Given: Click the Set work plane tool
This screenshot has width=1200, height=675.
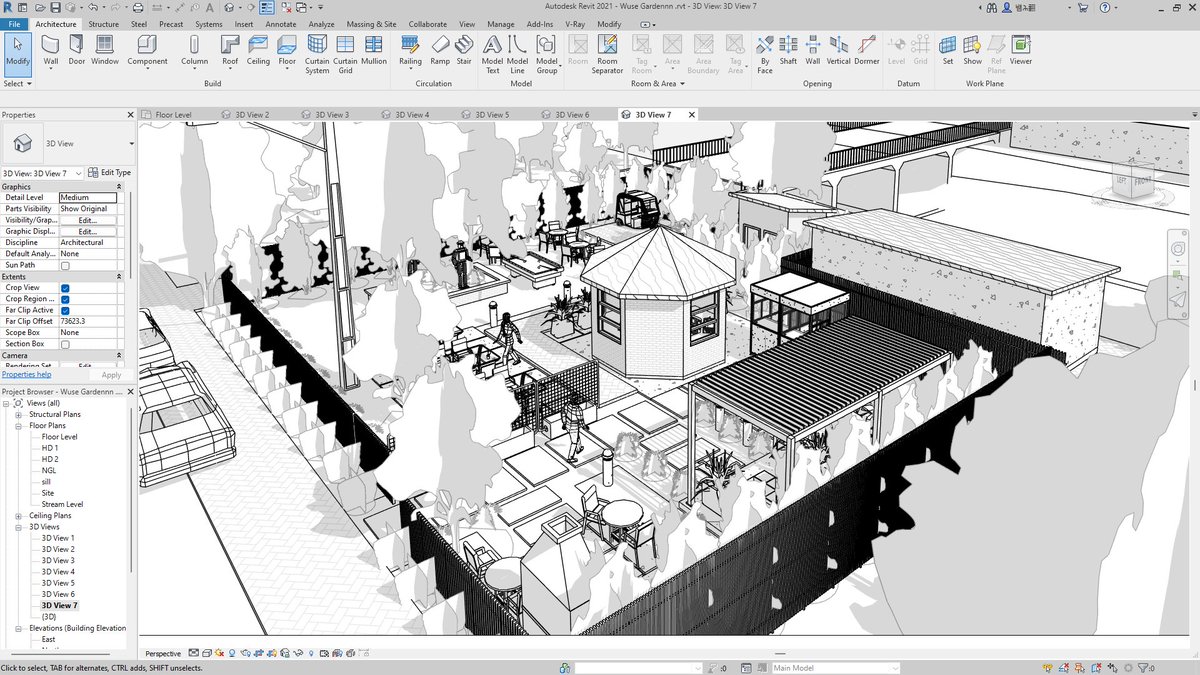Looking at the screenshot, I should pyautogui.click(x=947, y=52).
